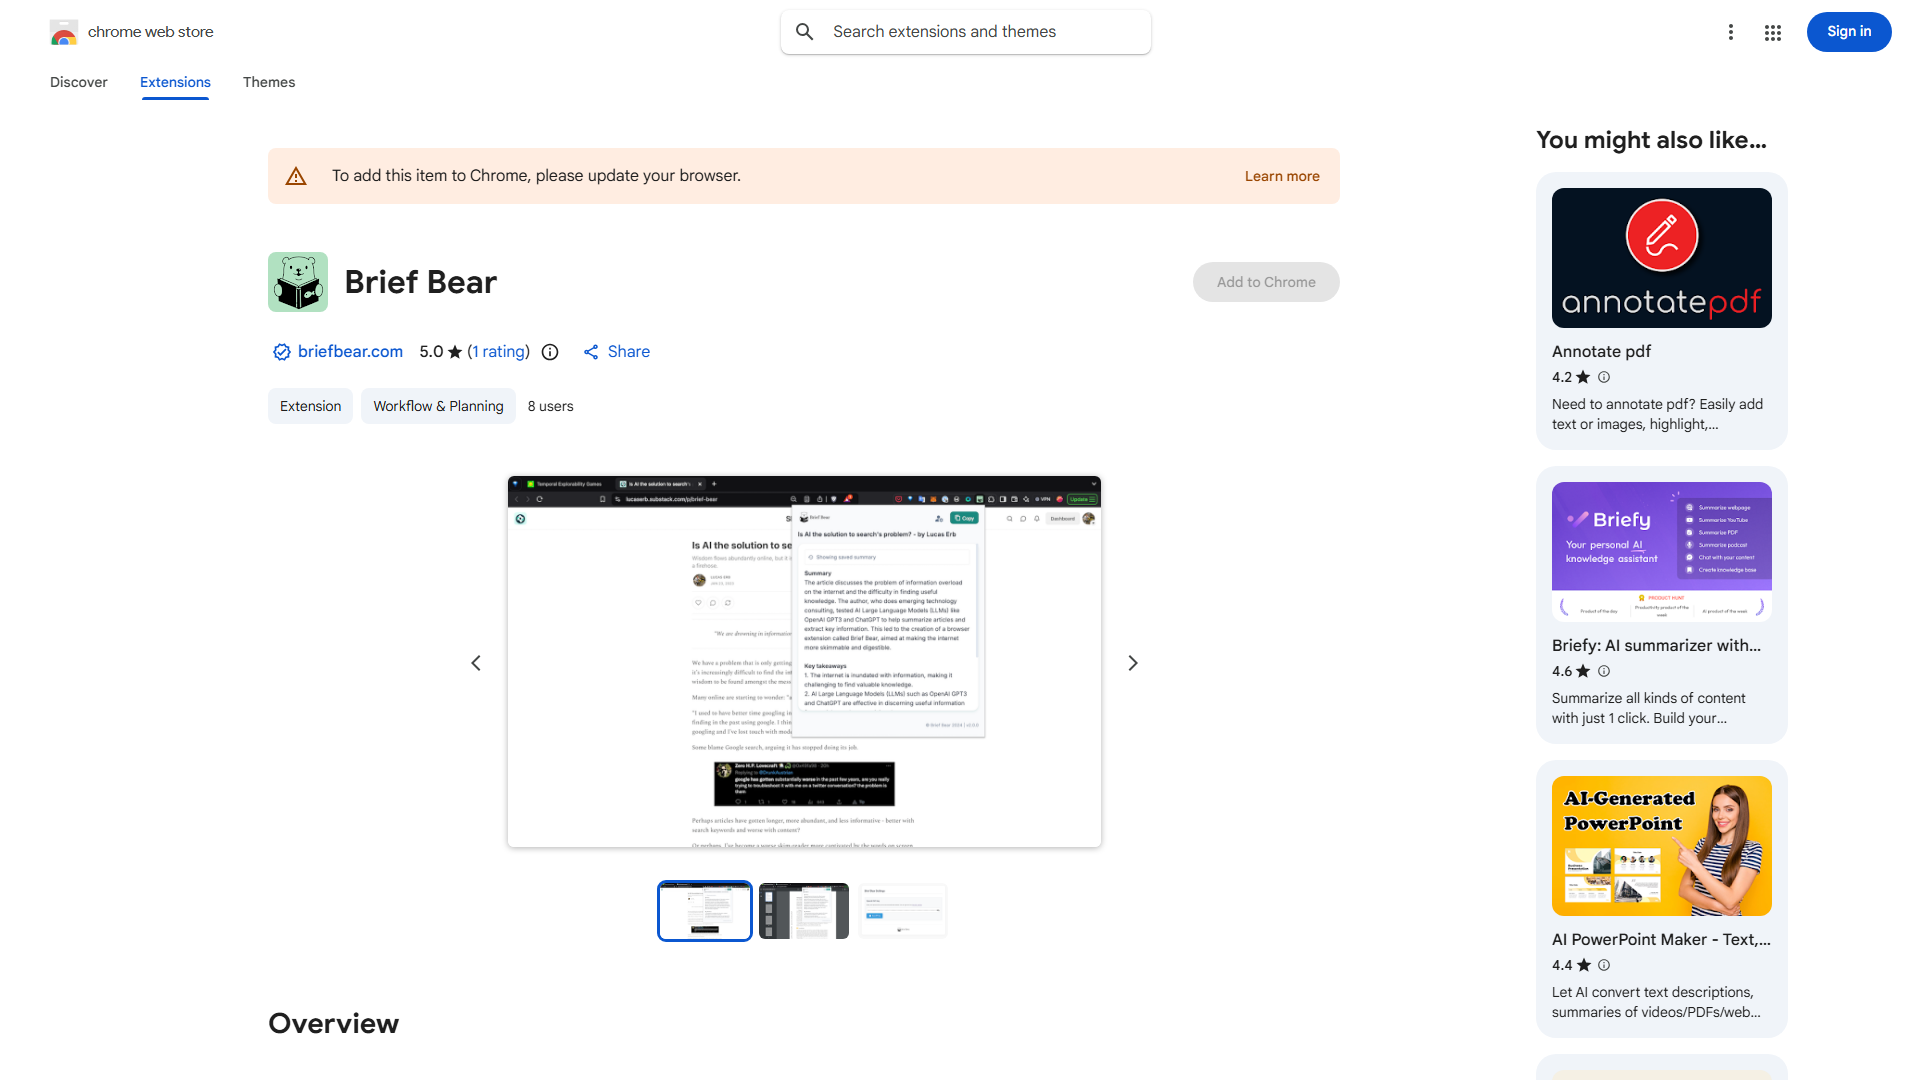Share the Brief Bear extension
The width and height of the screenshot is (1920, 1080).
click(x=616, y=351)
